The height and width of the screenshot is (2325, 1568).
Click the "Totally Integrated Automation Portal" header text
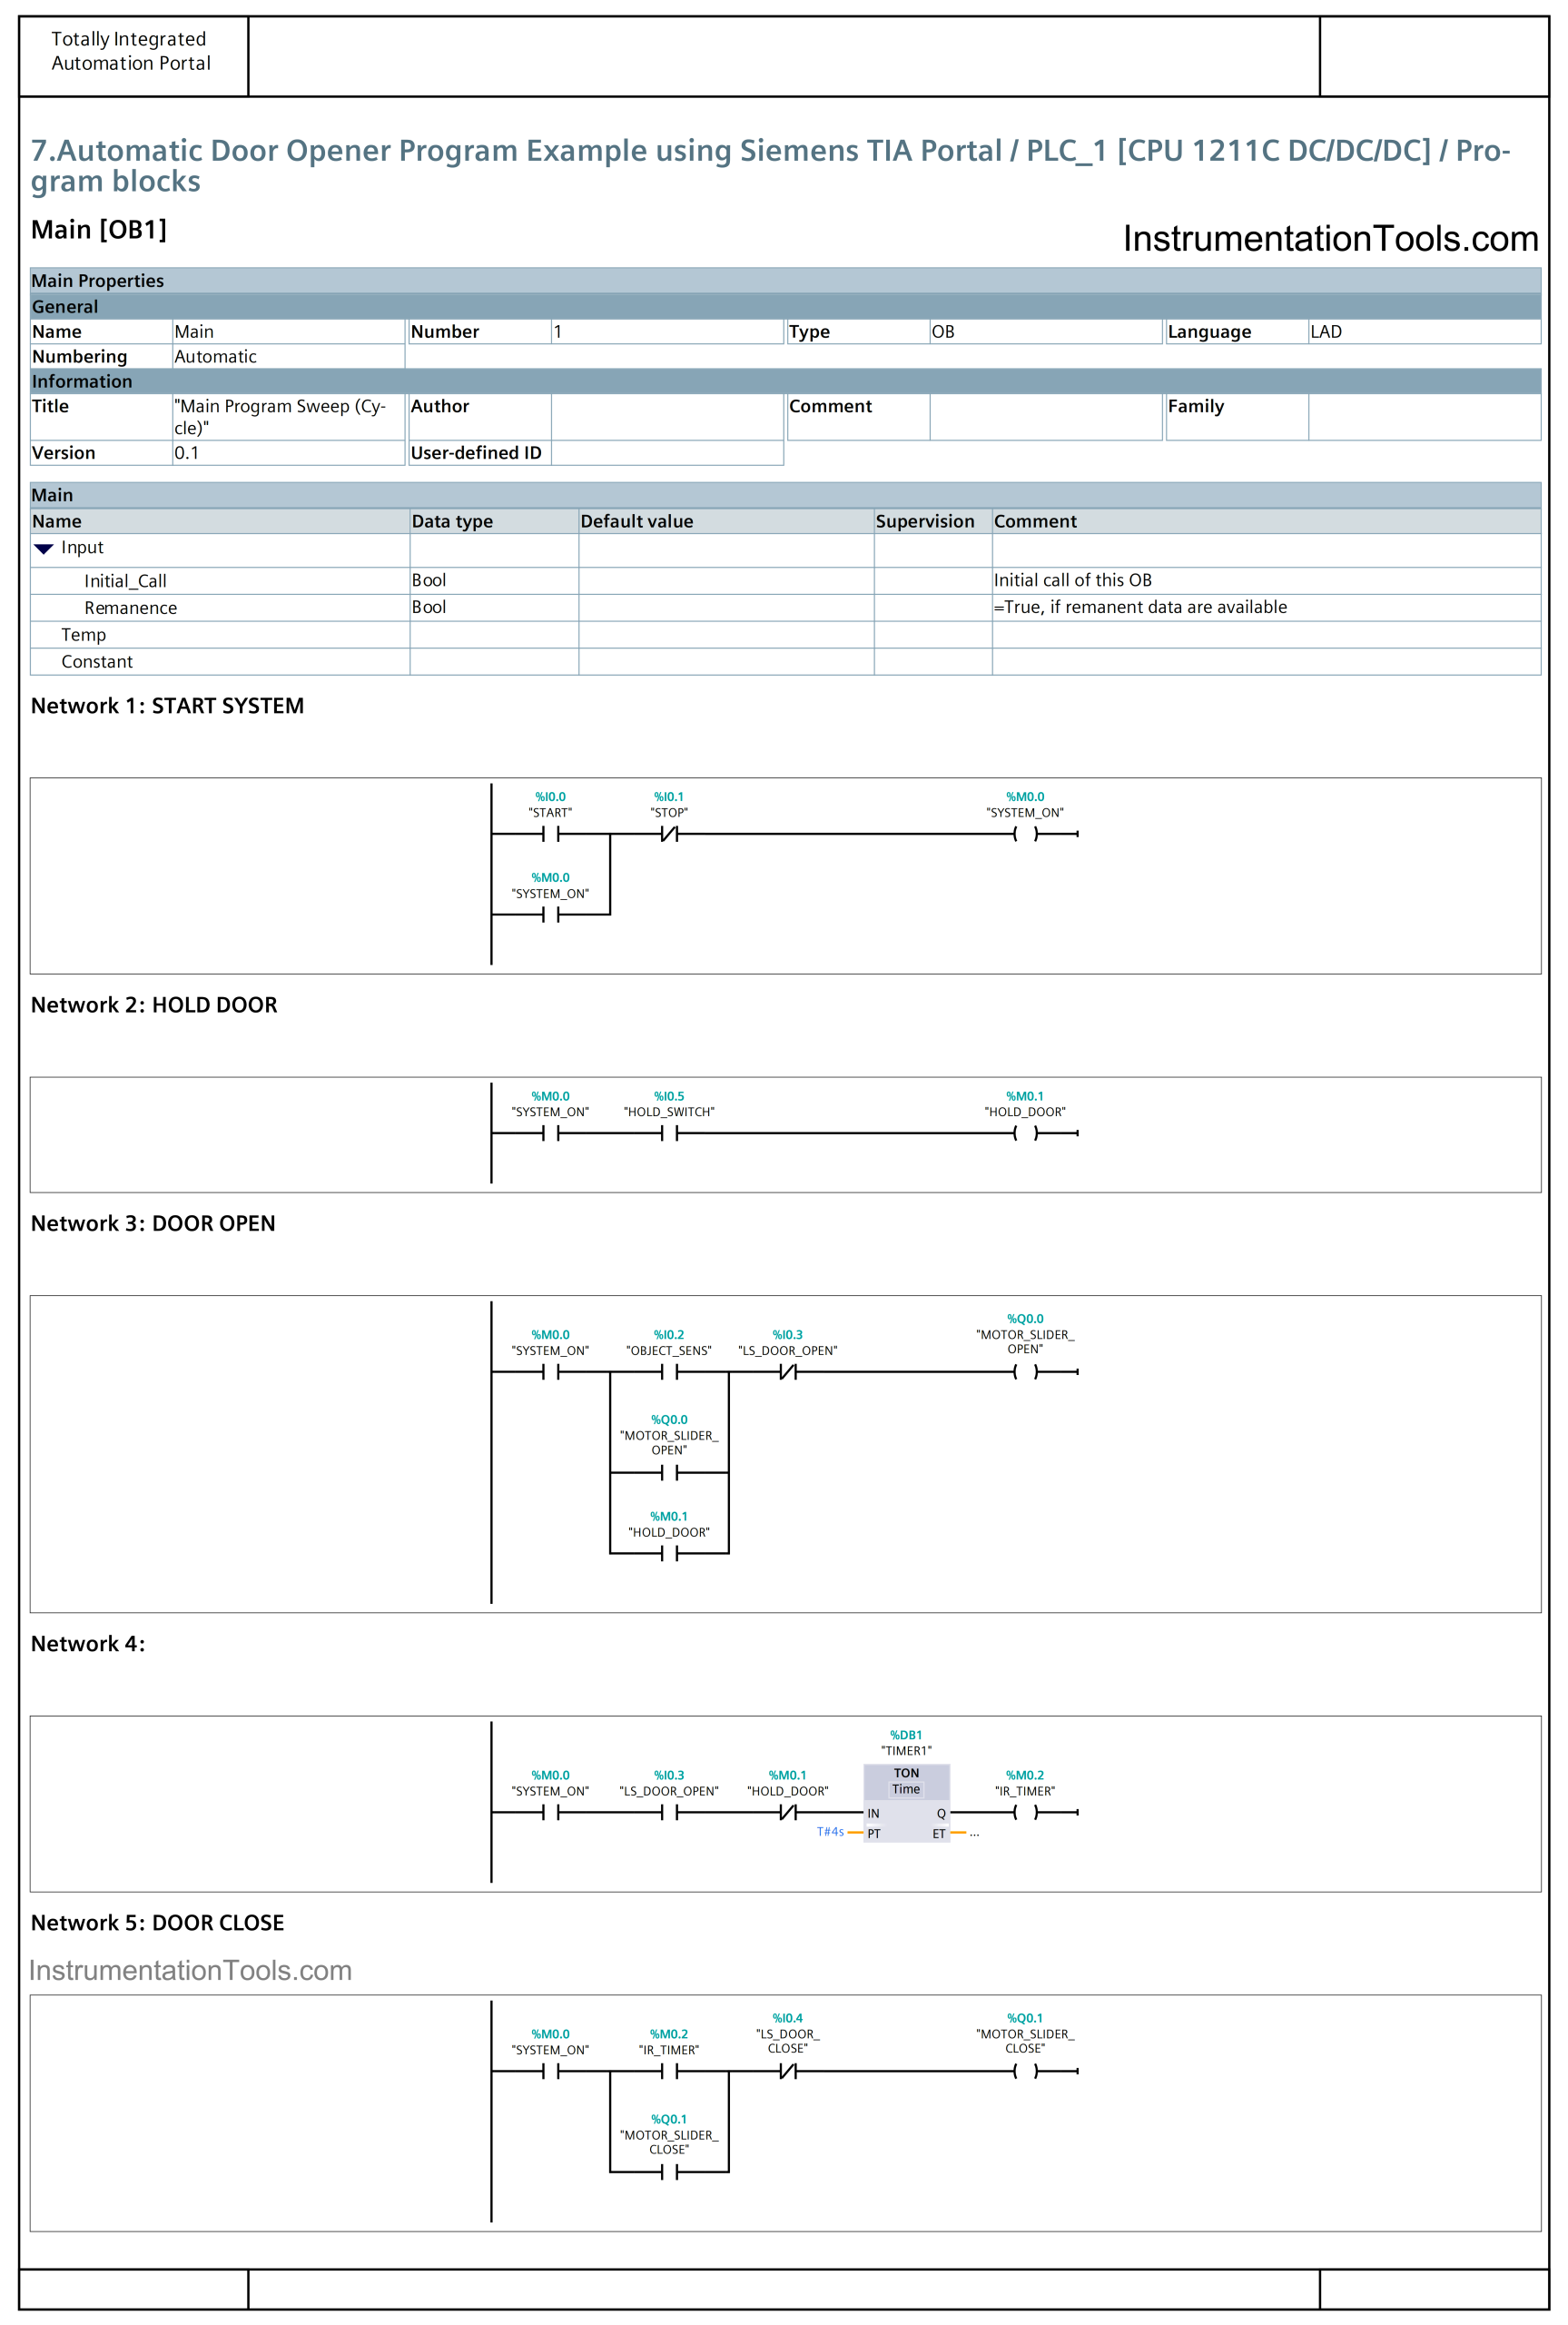(x=131, y=51)
